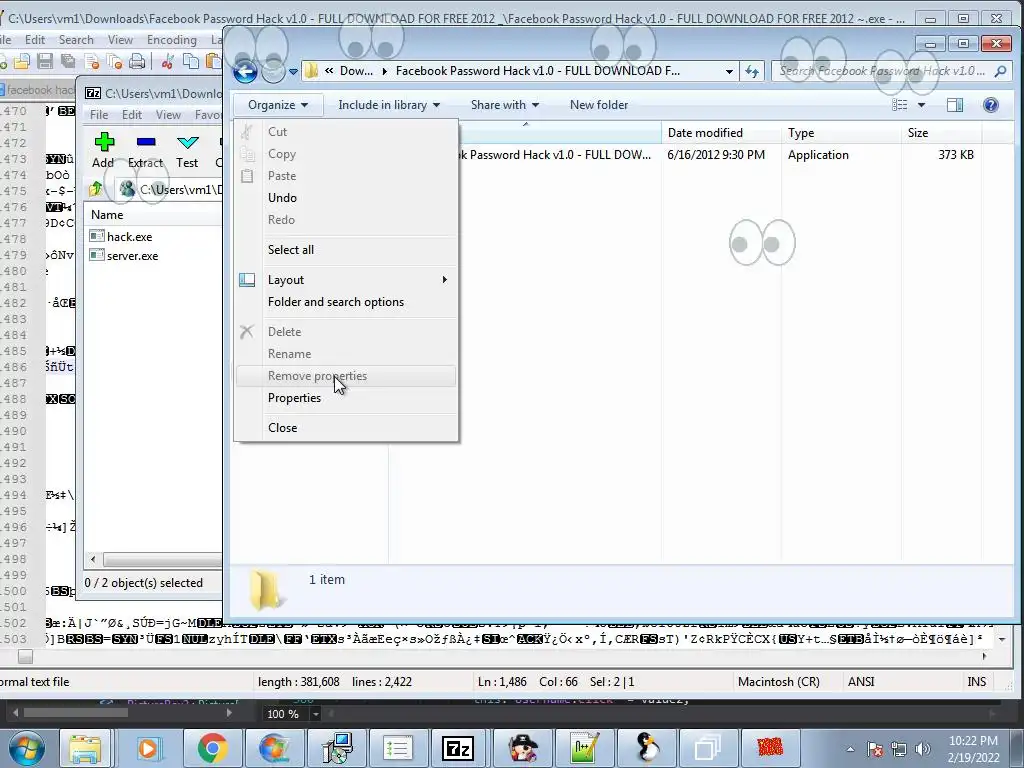The width and height of the screenshot is (1024, 768).
Task: Click Save All icon in Notepad++ toolbar
Action: coord(68,61)
